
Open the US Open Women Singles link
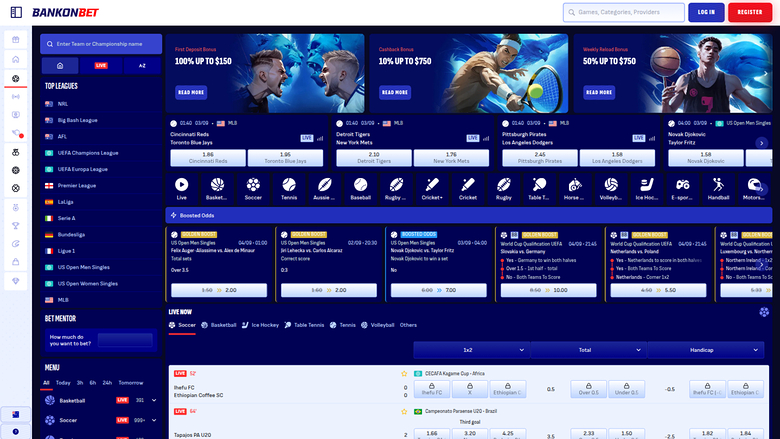pyautogui.click(x=88, y=283)
